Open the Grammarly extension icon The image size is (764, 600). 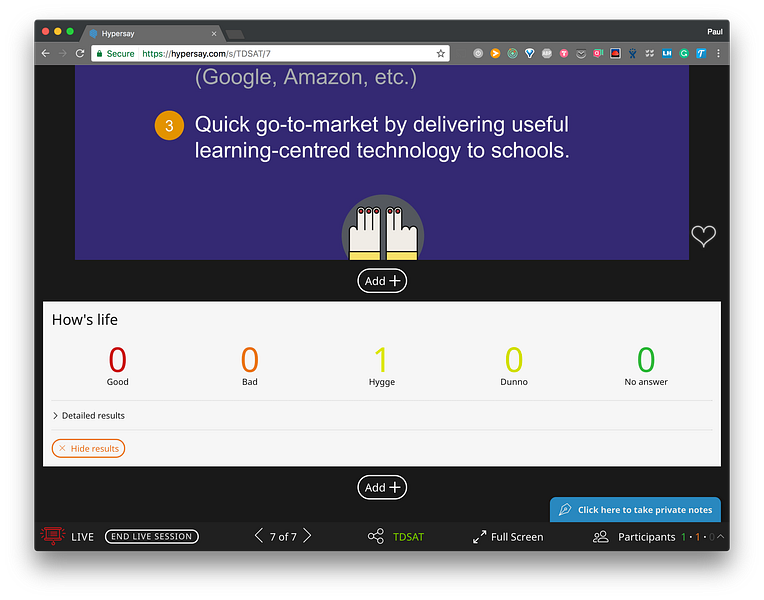click(x=684, y=54)
